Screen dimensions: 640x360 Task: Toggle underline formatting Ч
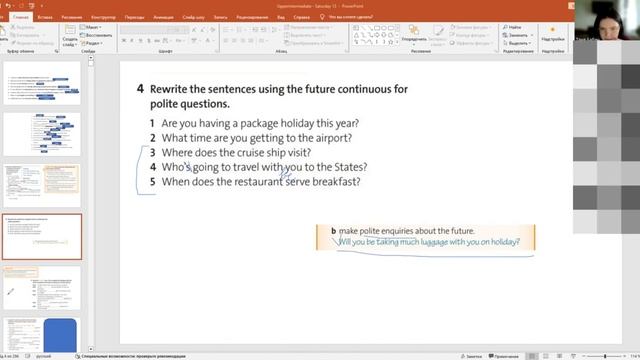coord(140,41)
